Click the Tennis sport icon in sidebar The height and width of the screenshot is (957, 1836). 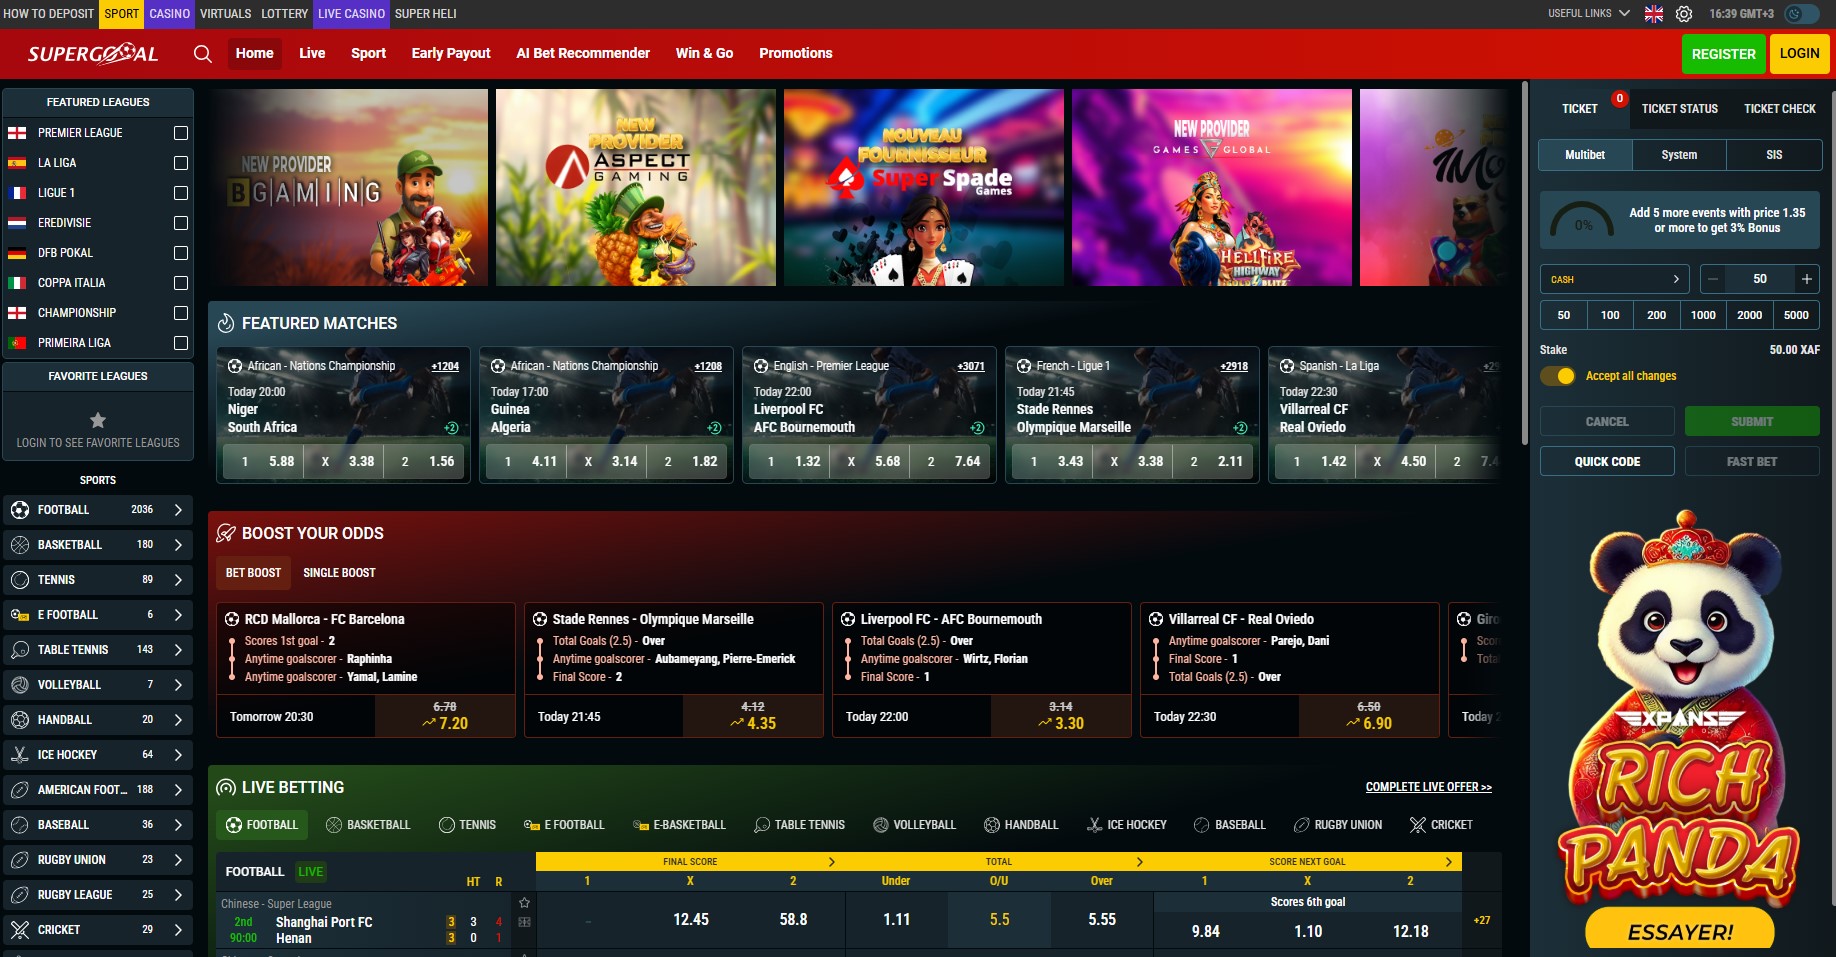pos(20,580)
